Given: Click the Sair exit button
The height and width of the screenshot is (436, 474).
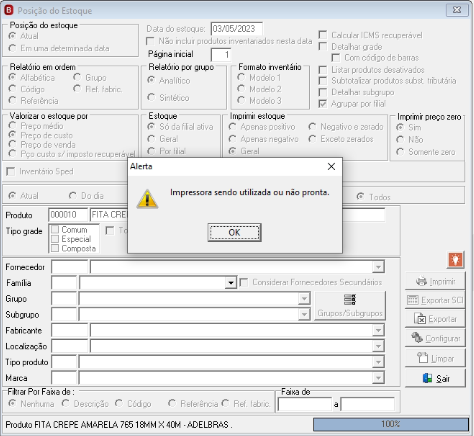Looking at the screenshot, I should tap(435, 378).
